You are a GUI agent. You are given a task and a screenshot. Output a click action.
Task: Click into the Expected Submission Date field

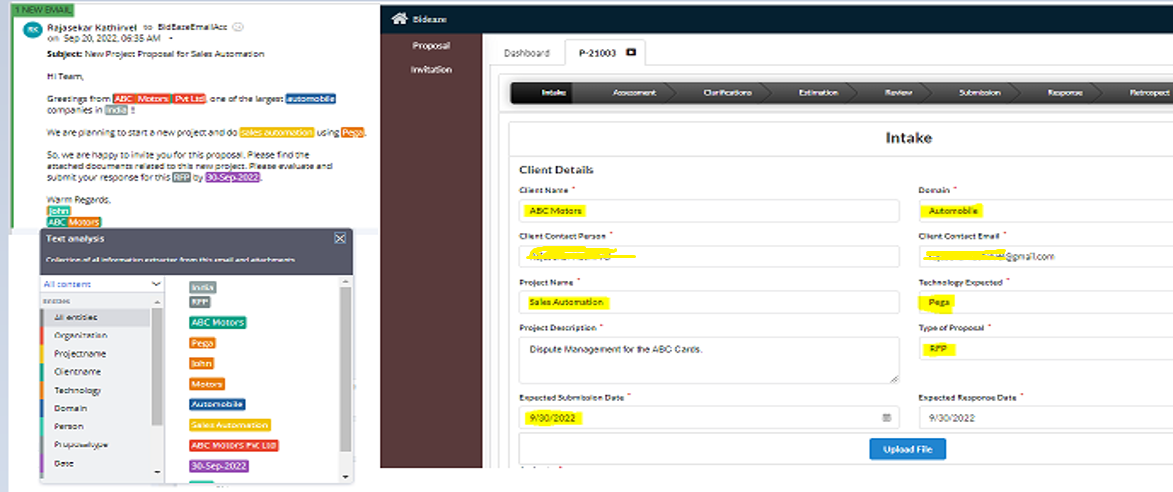tap(708, 417)
